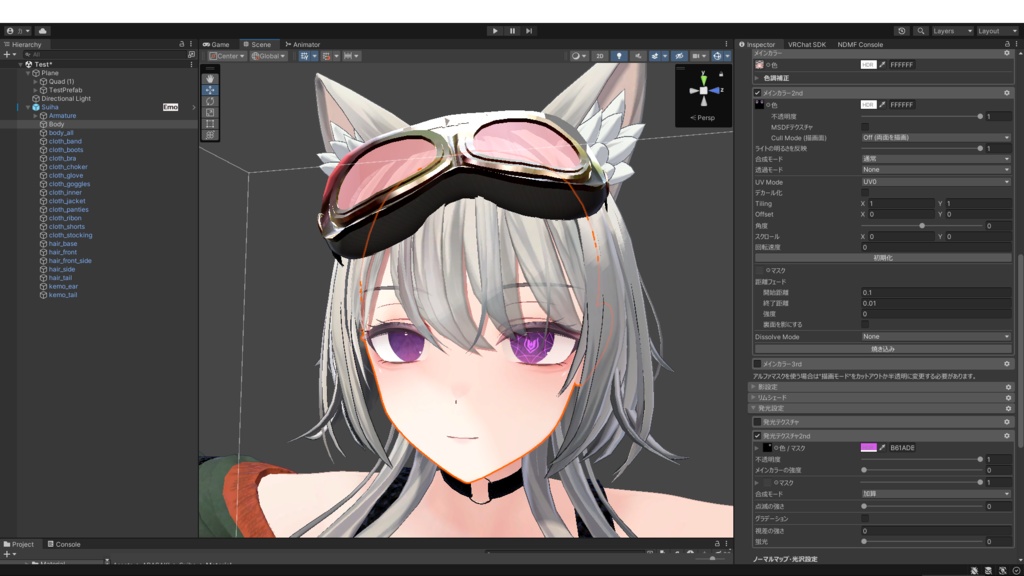Switch to the Animator tab

click(x=303, y=44)
